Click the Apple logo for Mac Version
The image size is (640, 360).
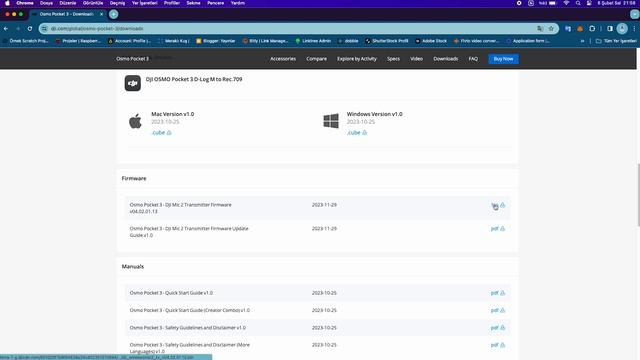coord(135,121)
